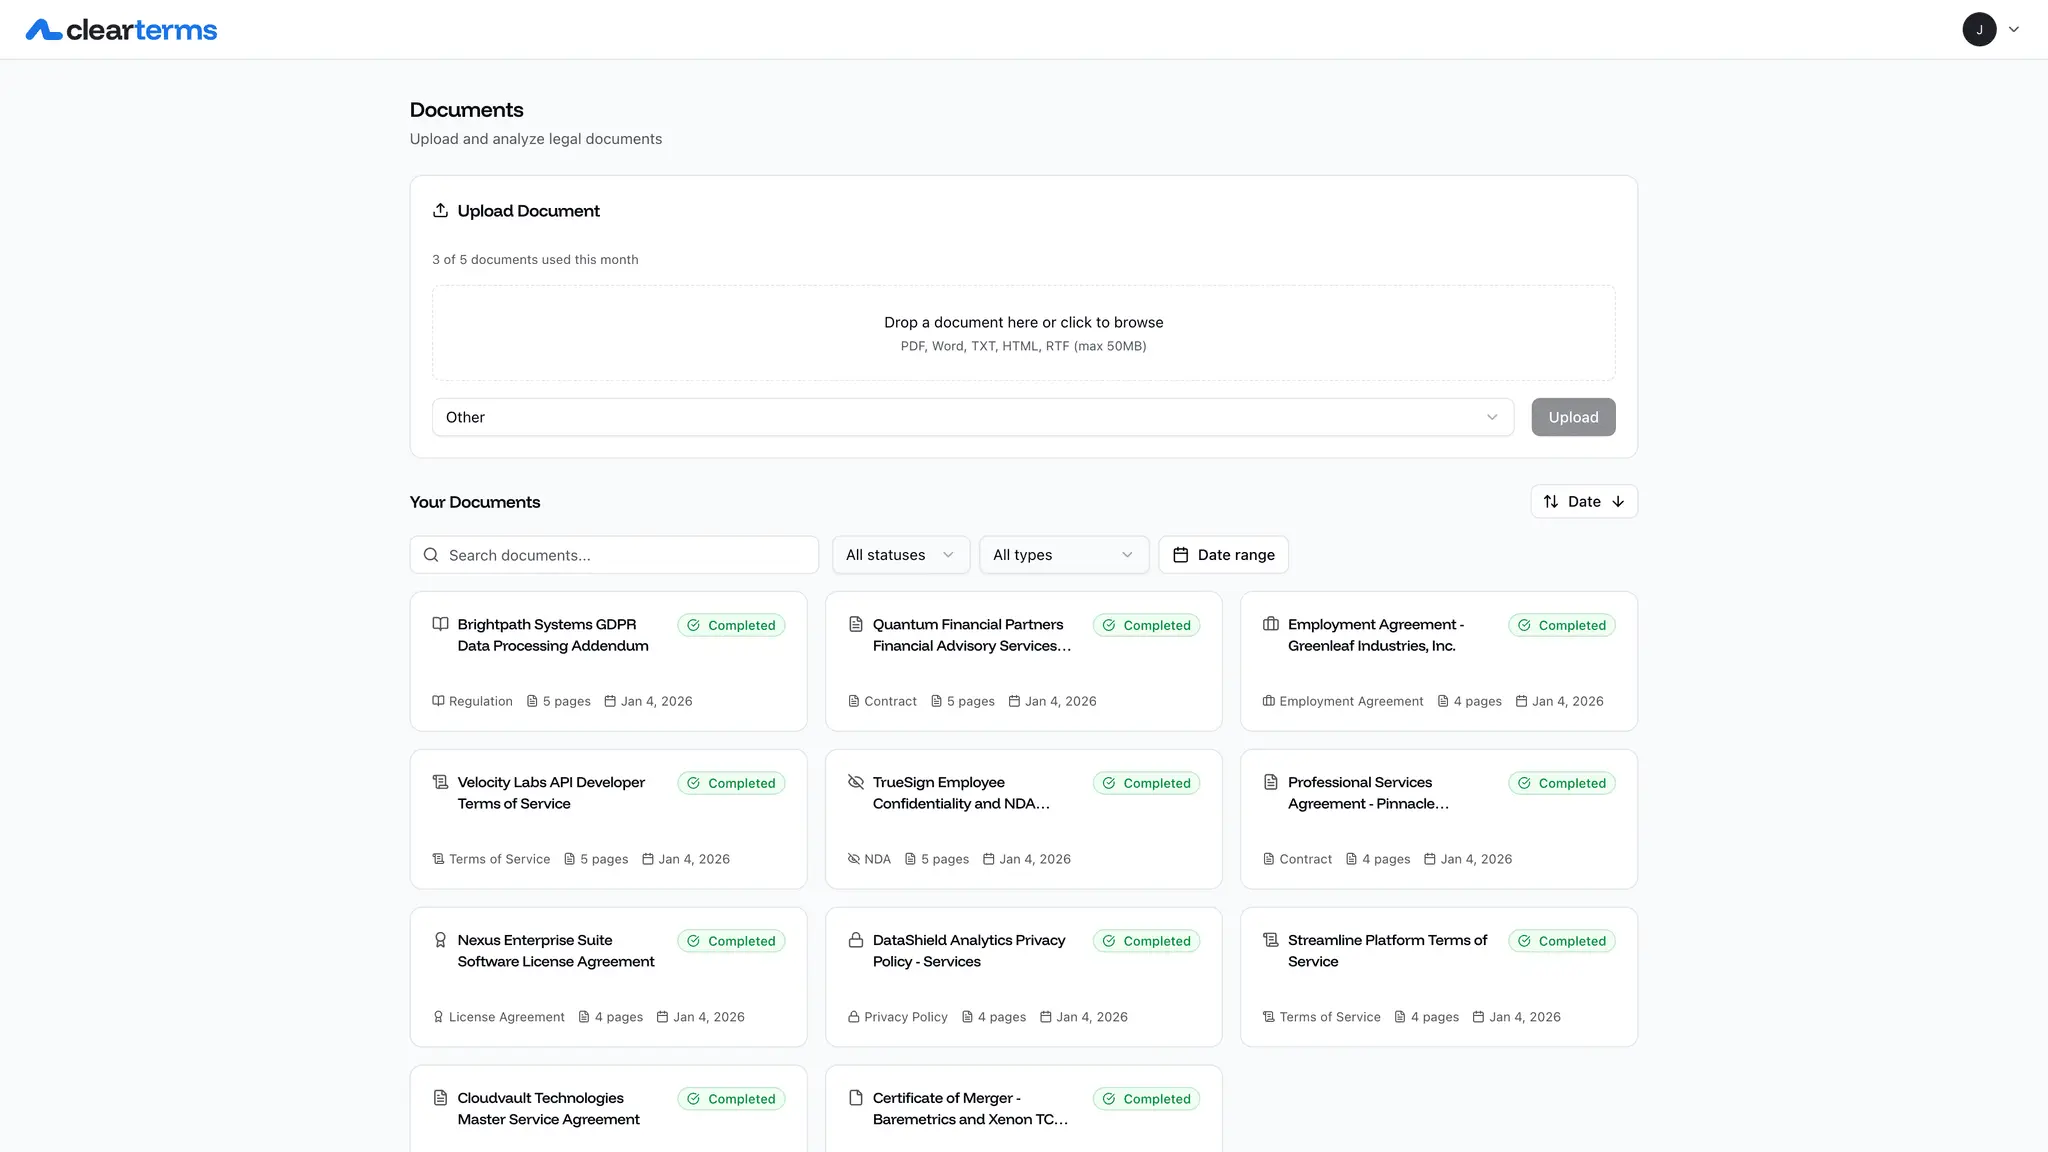
Task: Click file icon on Professional Services card
Action: pyautogui.click(x=1271, y=782)
